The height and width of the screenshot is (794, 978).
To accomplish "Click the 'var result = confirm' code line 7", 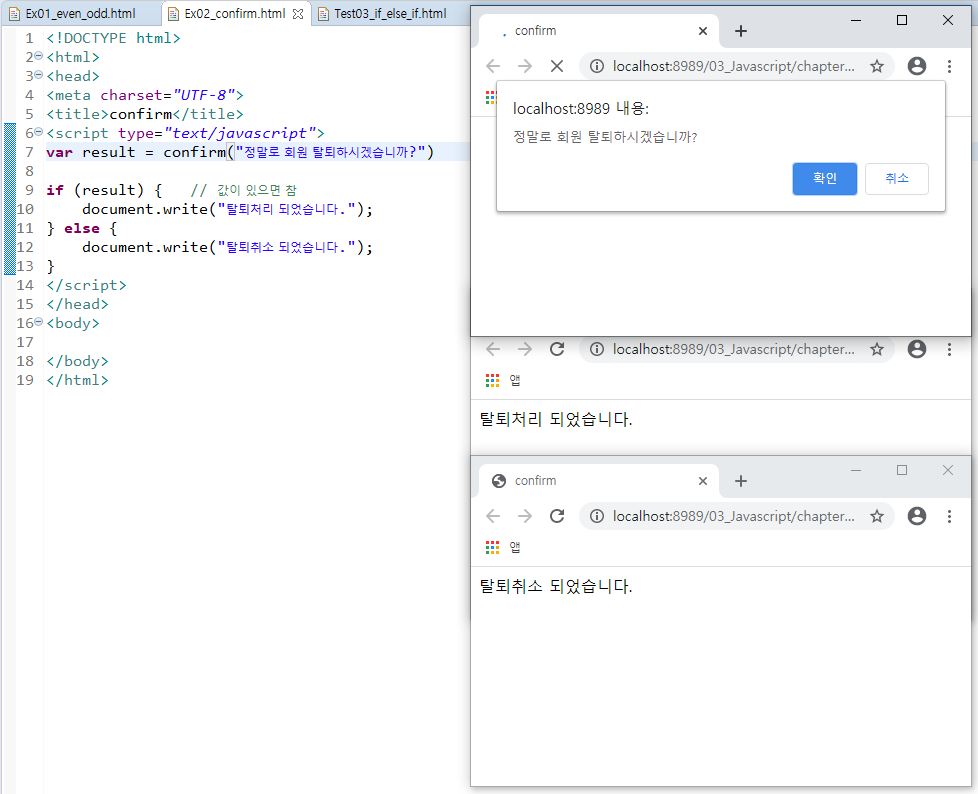I will (240, 152).
